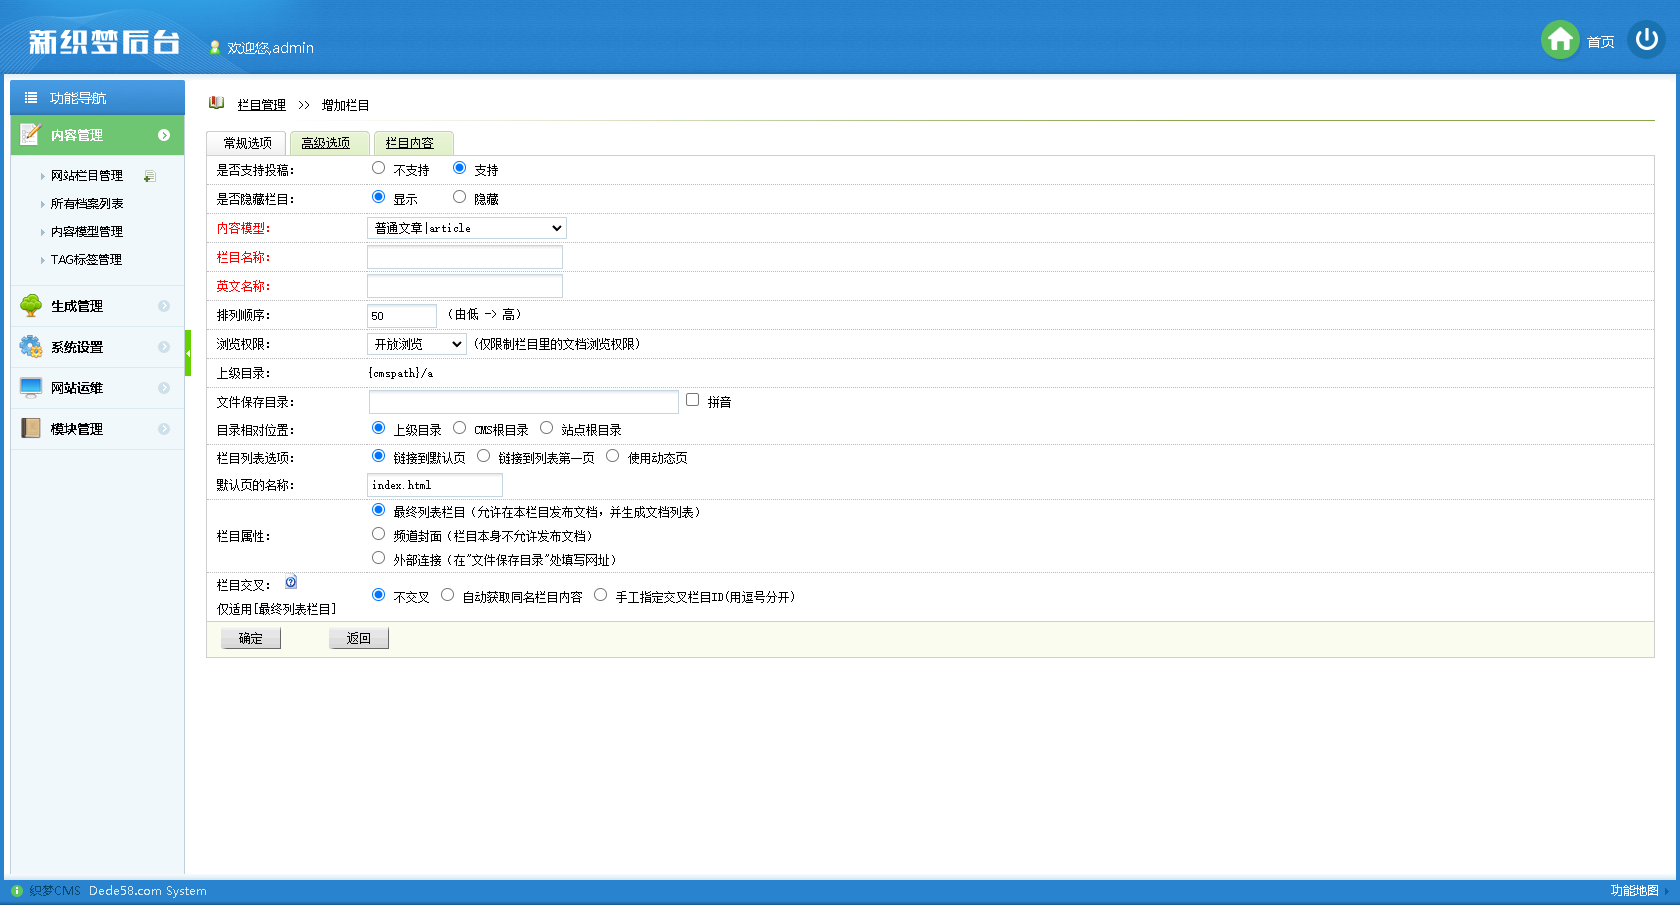This screenshot has height=905, width=1680.
Task: Select 手工指定交叉栏目ID option
Action: click(600, 595)
